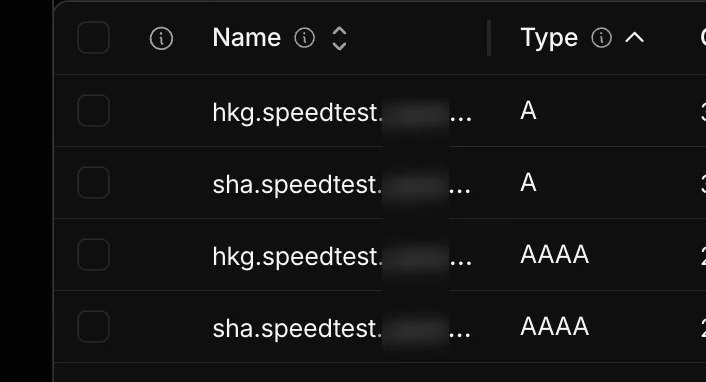The height and width of the screenshot is (382, 706).
Task: Click the info icon beside the Name header
Action: pyautogui.click(x=304, y=38)
